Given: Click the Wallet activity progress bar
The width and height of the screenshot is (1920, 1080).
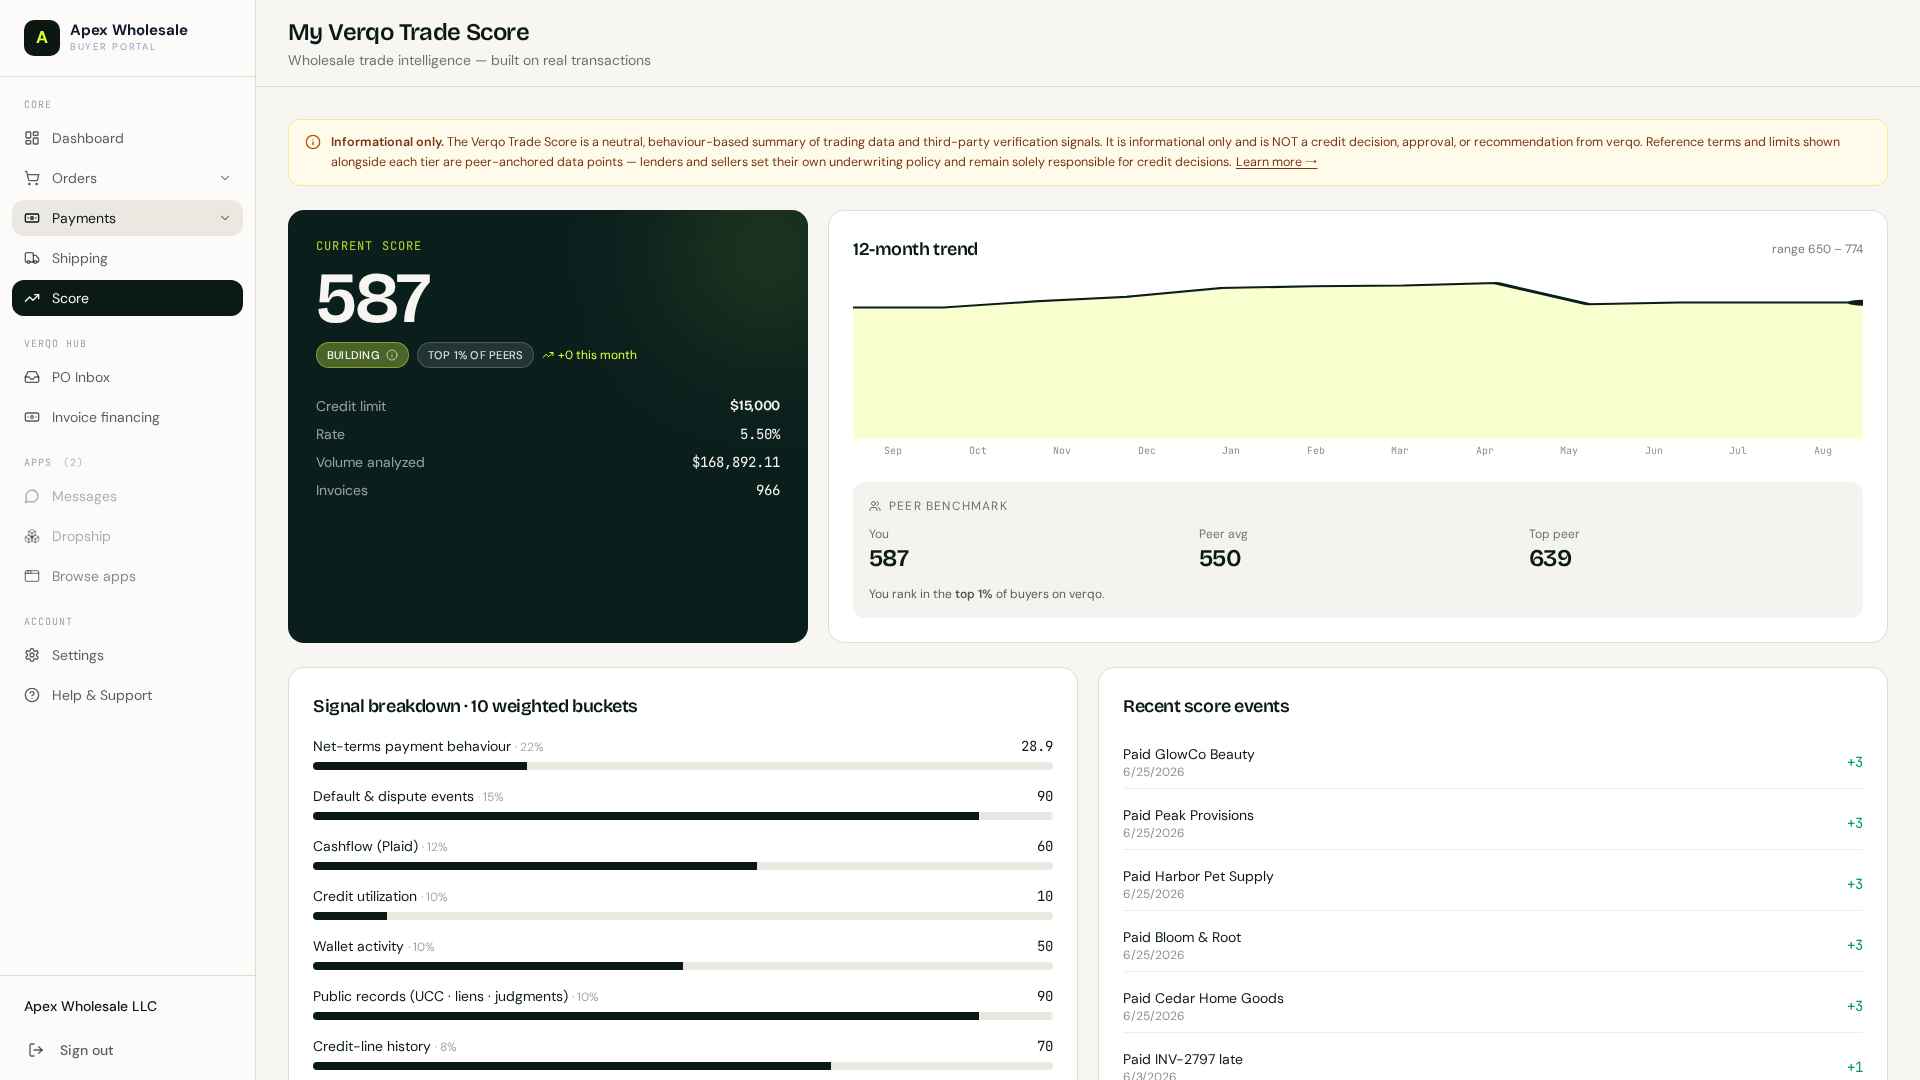Looking at the screenshot, I should coord(682,966).
